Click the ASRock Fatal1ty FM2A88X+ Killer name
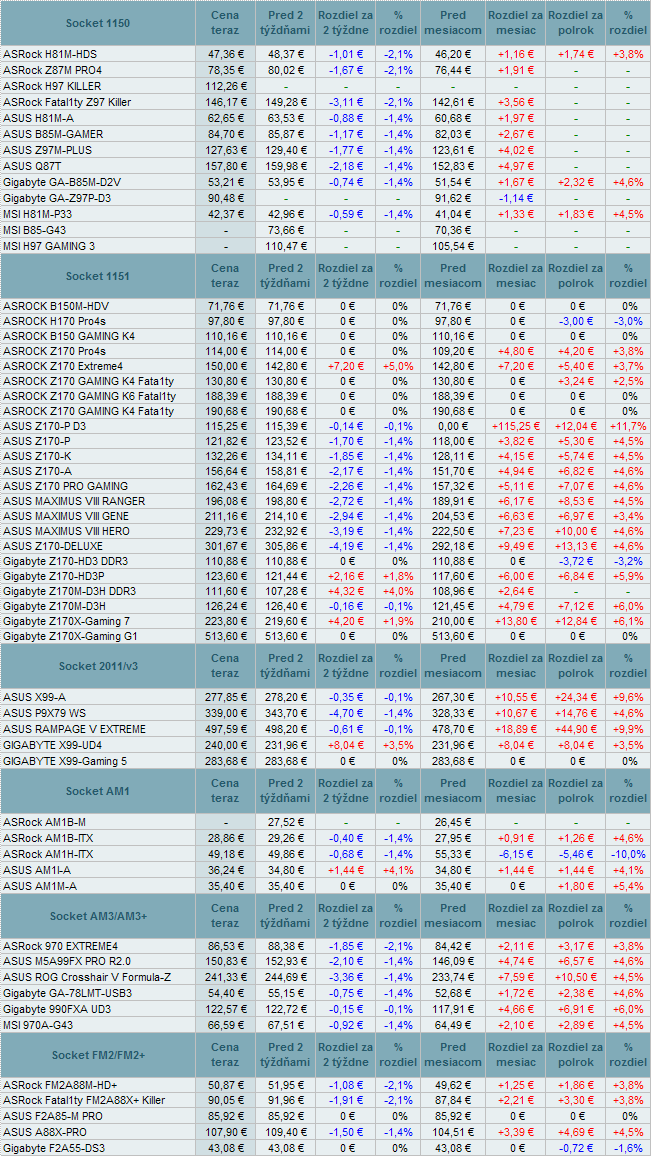Image resolution: width=651 pixels, height=1156 pixels. tap(86, 1101)
